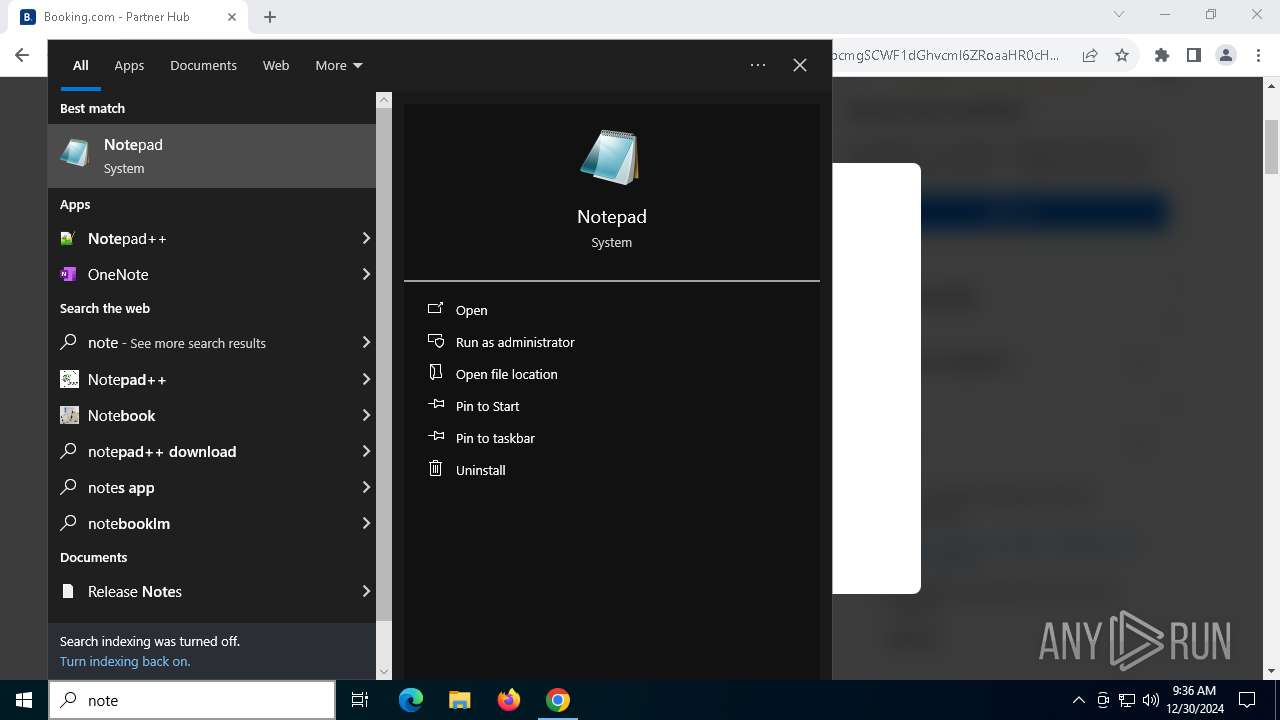Open the Chrome extensions puzzle icon
This screenshot has width=1280, height=720.
1162,55
